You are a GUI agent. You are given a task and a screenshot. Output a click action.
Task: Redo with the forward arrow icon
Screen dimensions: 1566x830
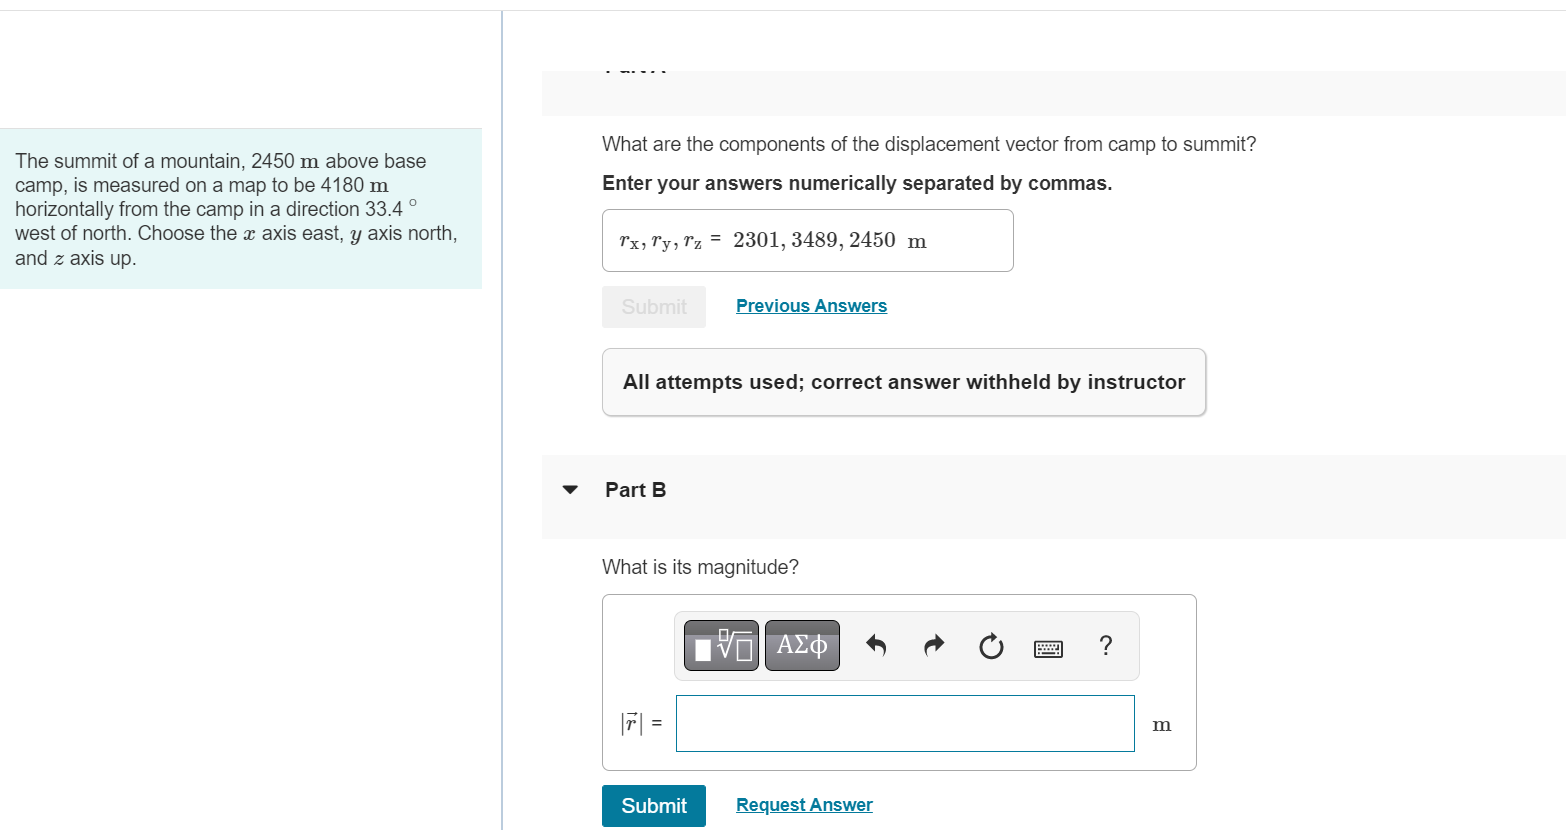point(934,646)
